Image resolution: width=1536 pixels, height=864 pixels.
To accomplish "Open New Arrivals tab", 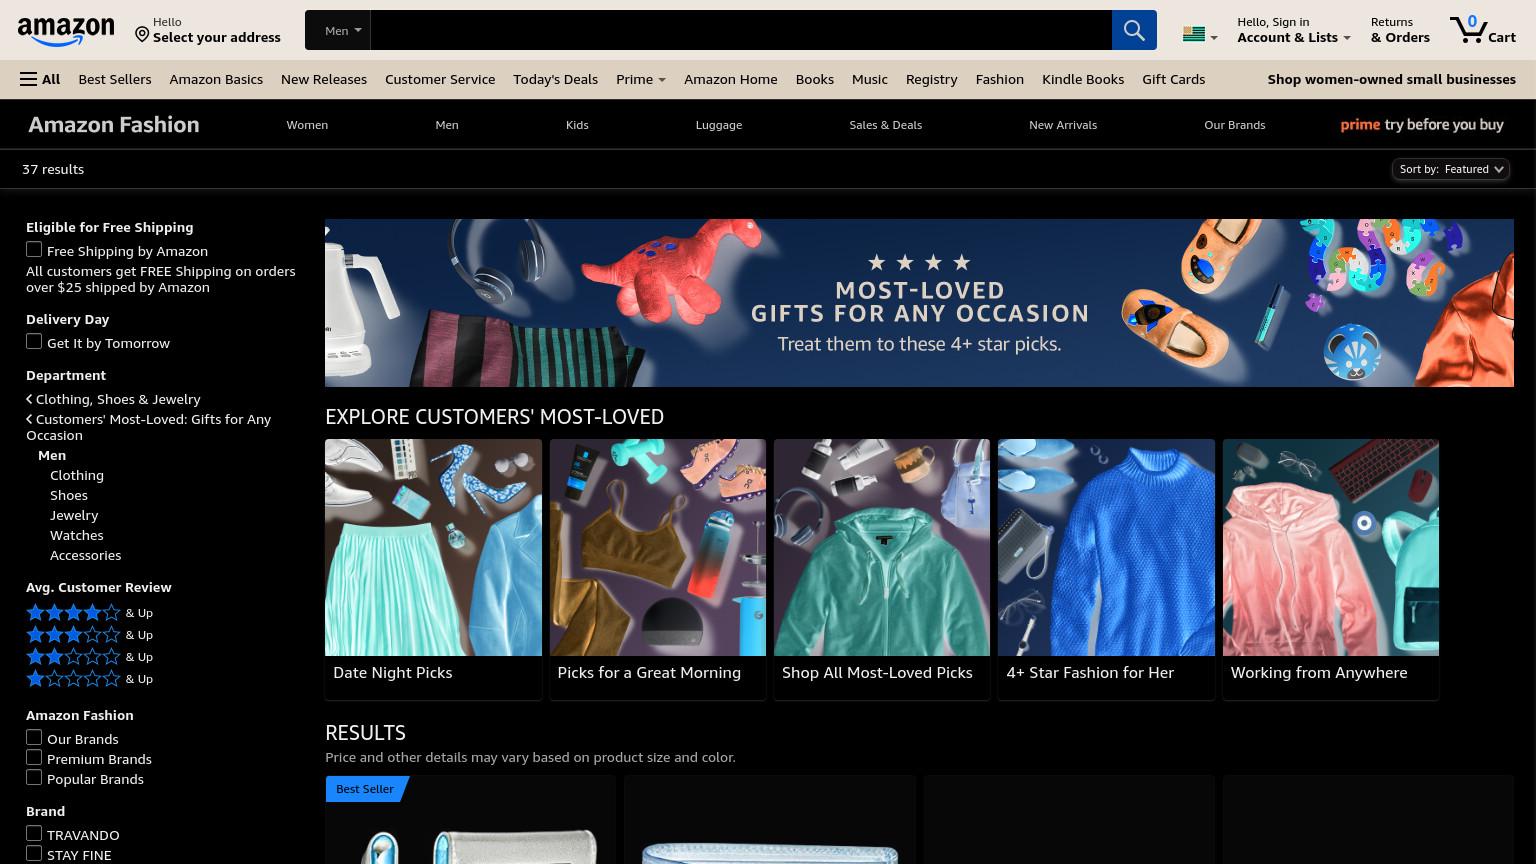I will (x=1063, y=125).
